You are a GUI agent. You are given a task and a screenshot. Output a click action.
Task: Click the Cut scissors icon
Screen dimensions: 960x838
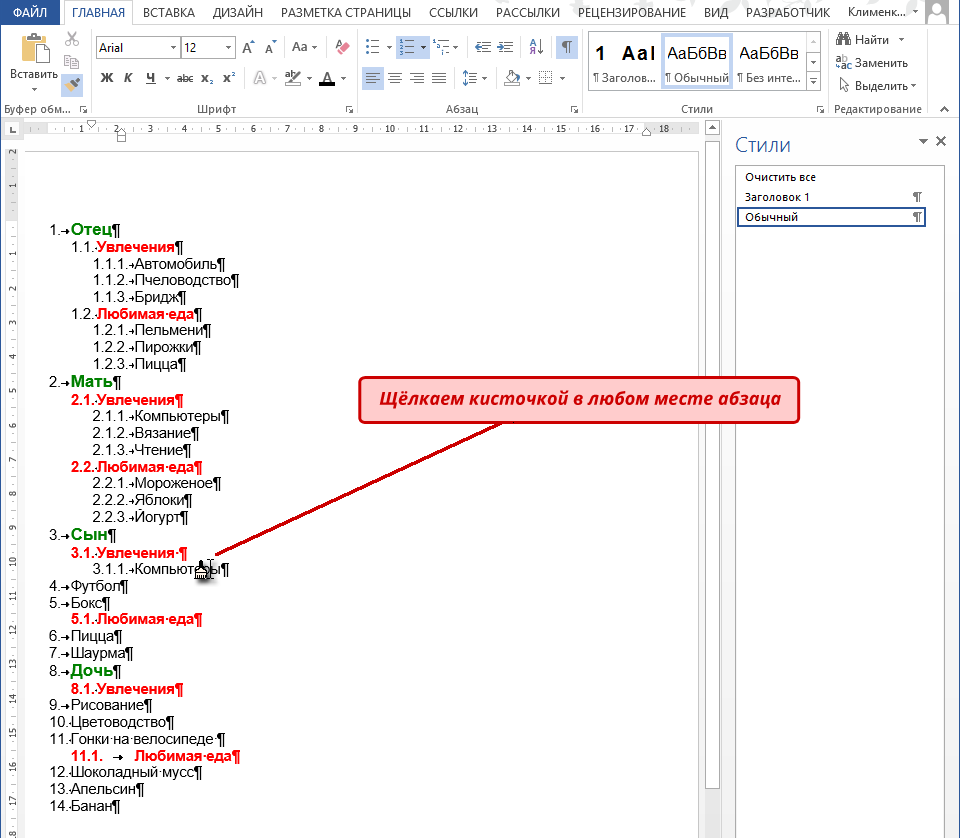72,40
